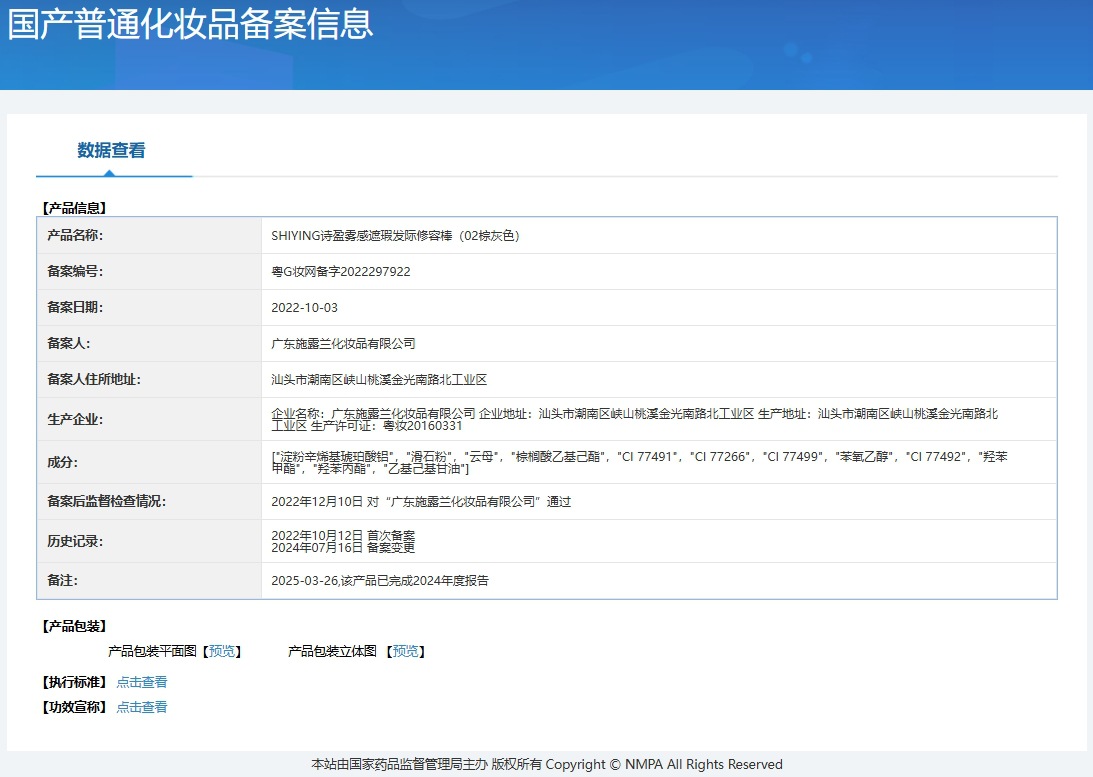Click the 历史记录 row label
1093x777 pixels.
click(75, 541)
